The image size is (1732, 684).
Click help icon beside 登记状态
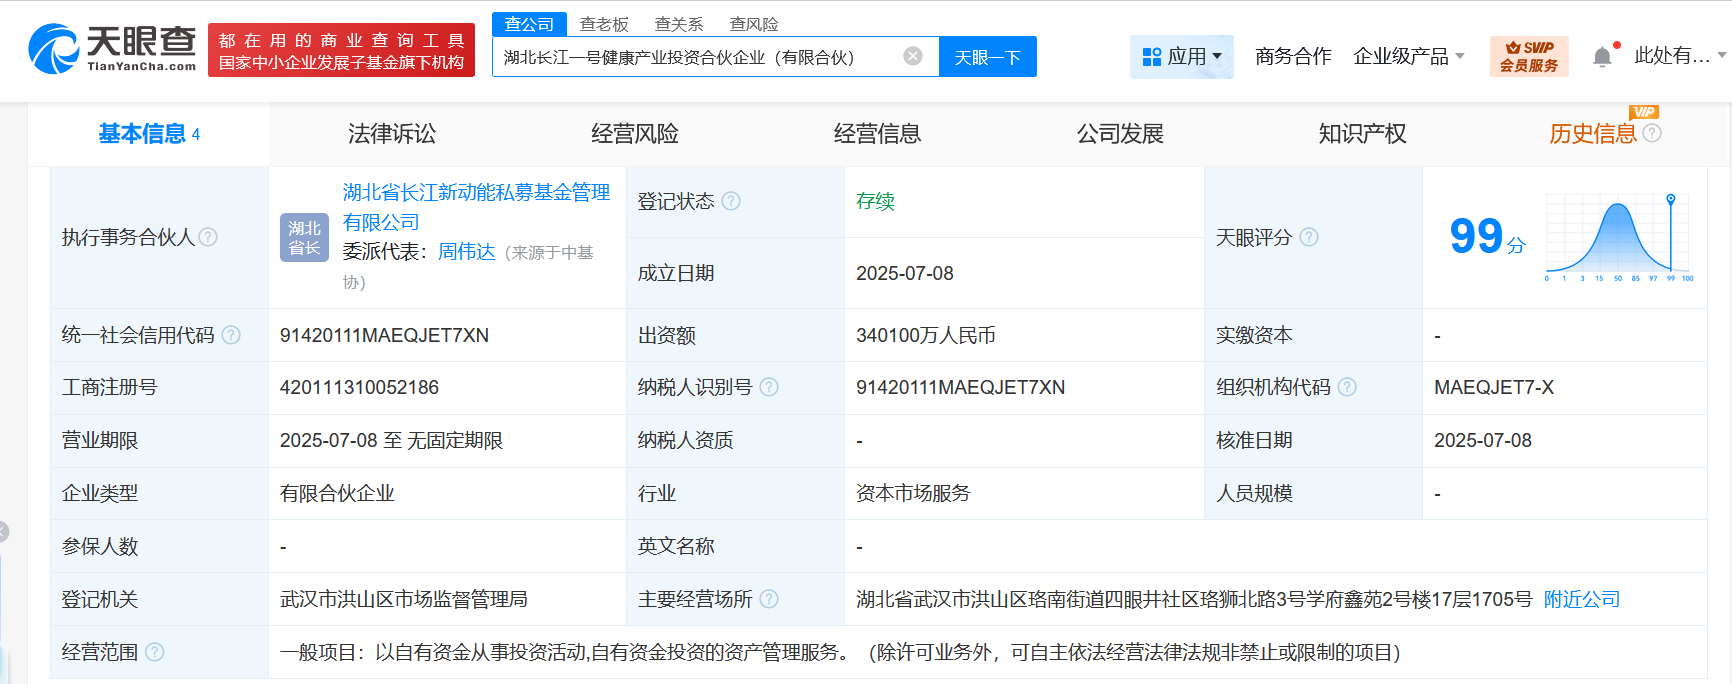(731, 201)
